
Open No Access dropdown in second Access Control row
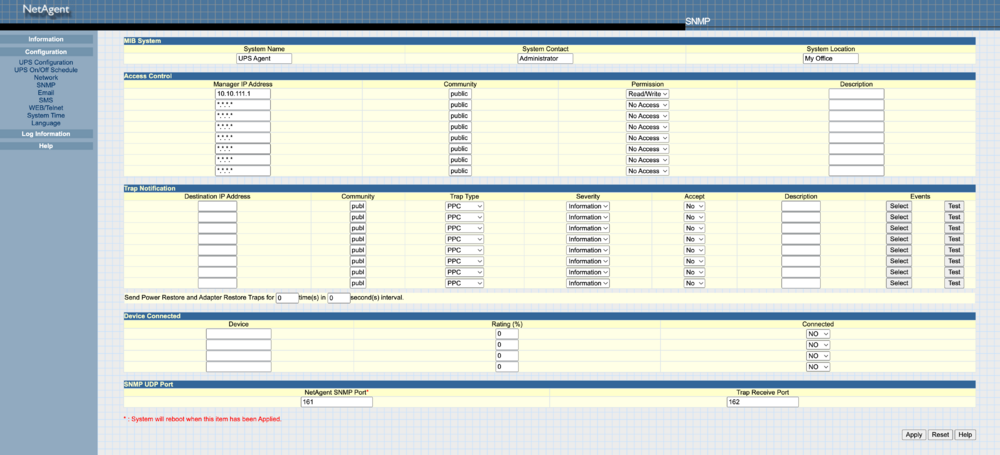pos(647,105)
